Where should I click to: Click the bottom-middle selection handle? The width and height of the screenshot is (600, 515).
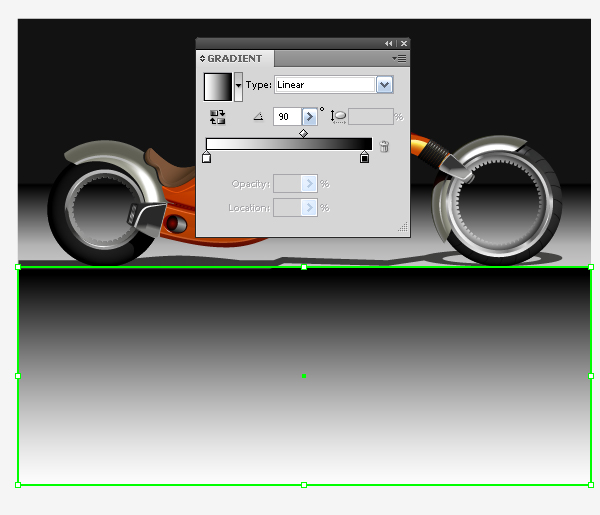304,485
